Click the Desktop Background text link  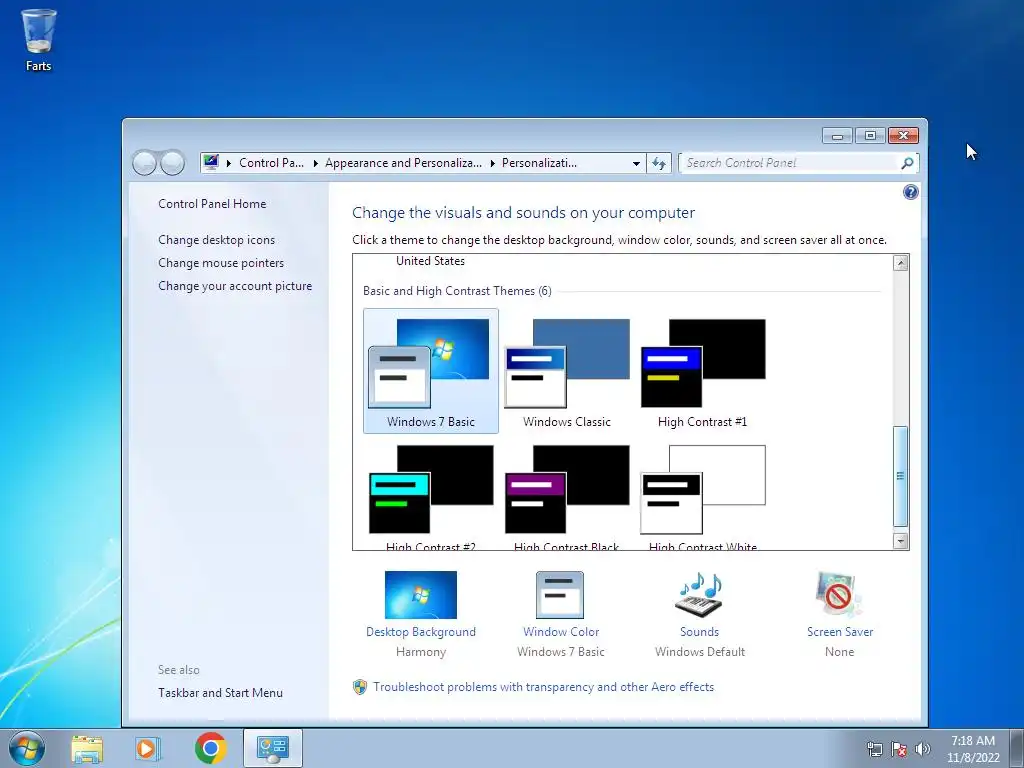[421, 632]
